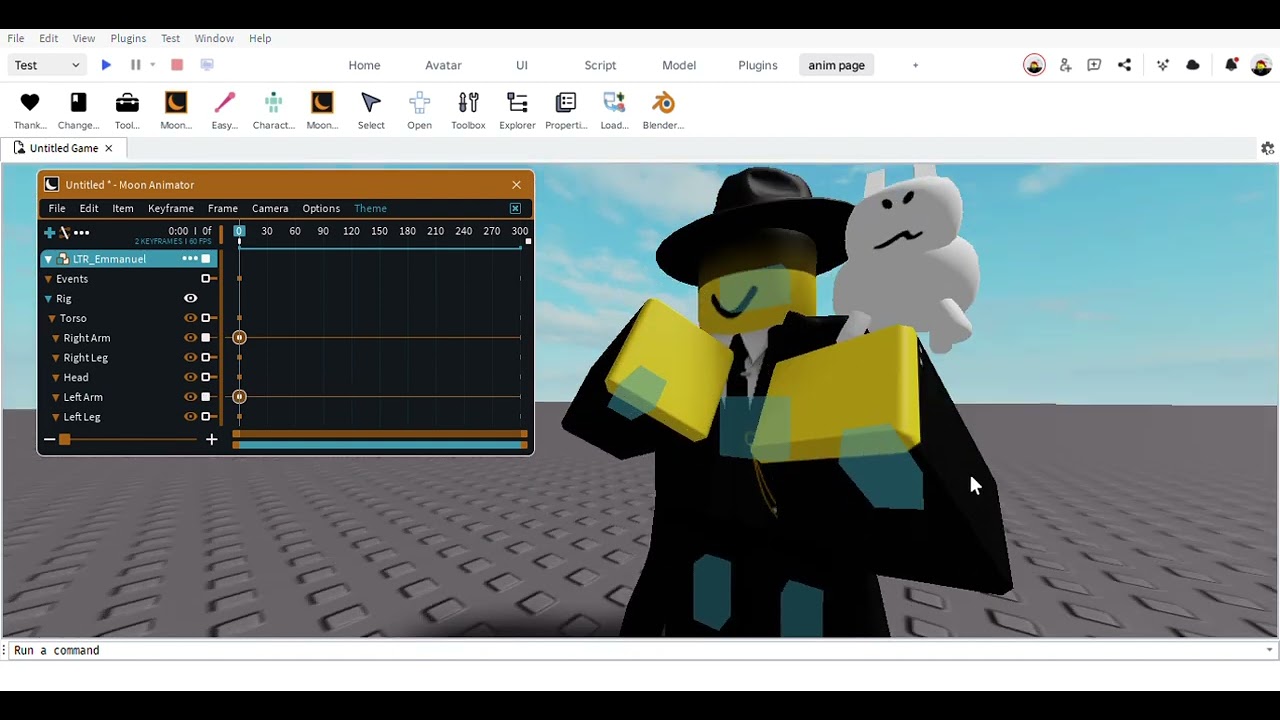This screenshot has height=720, width=1280.
Task: Open LTR_Emmanuel three-dots options
Action: (189, 258)
